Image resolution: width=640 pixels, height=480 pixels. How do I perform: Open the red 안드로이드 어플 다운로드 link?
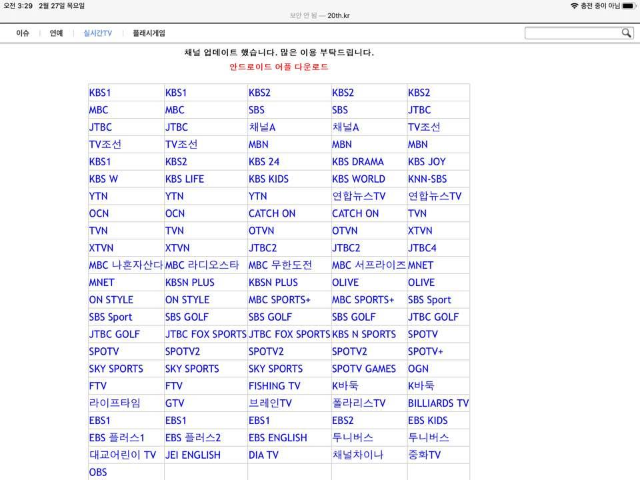(x=279, y=67)
